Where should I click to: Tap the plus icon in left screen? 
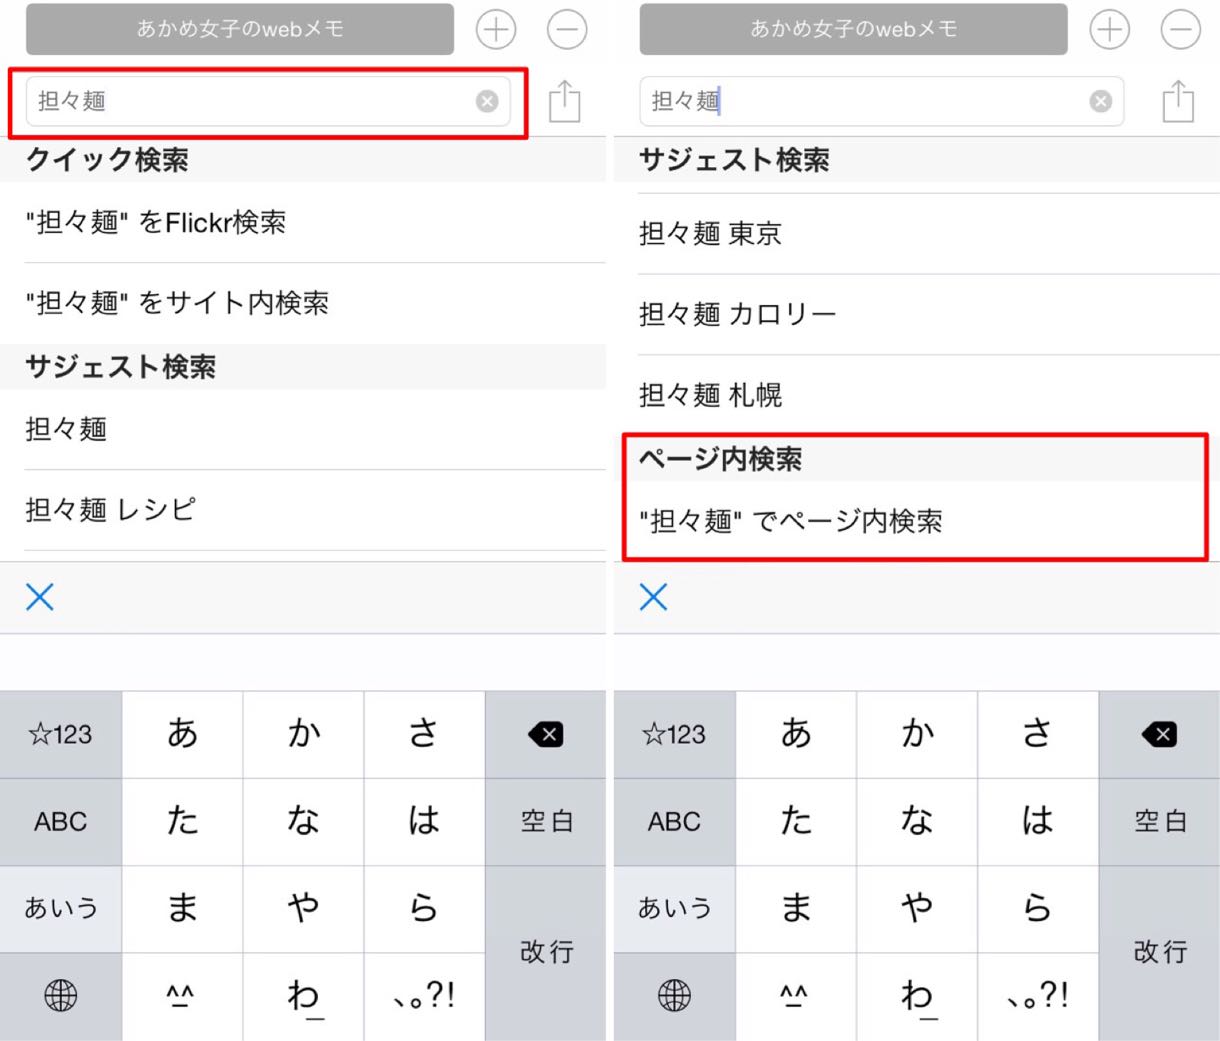coord(496,30)
